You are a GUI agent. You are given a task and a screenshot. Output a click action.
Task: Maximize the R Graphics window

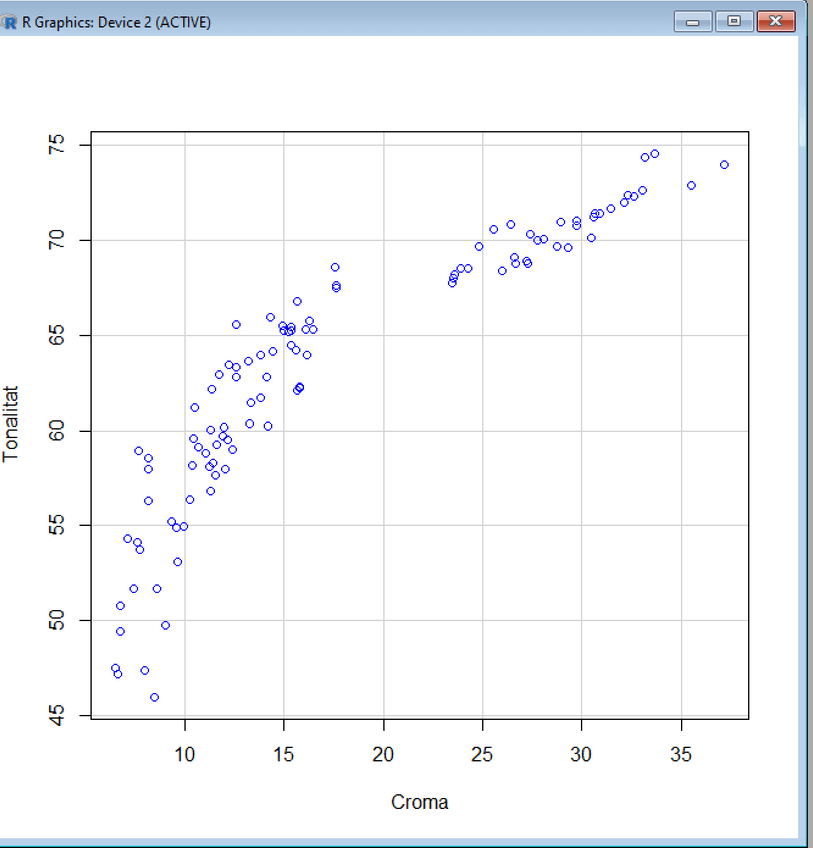734,22
